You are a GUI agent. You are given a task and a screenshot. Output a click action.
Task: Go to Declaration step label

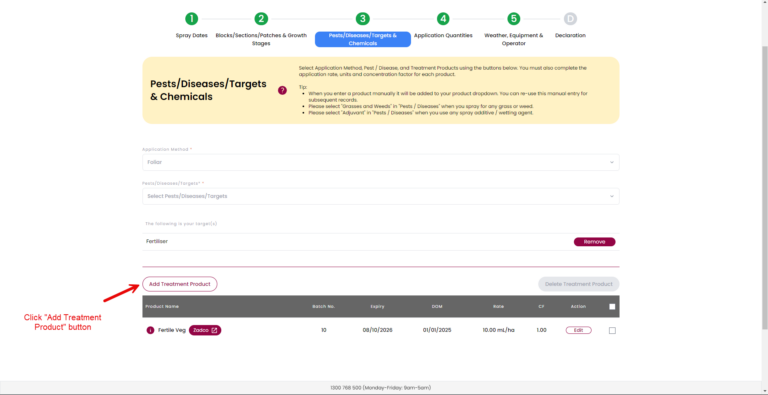coord(570,35)
